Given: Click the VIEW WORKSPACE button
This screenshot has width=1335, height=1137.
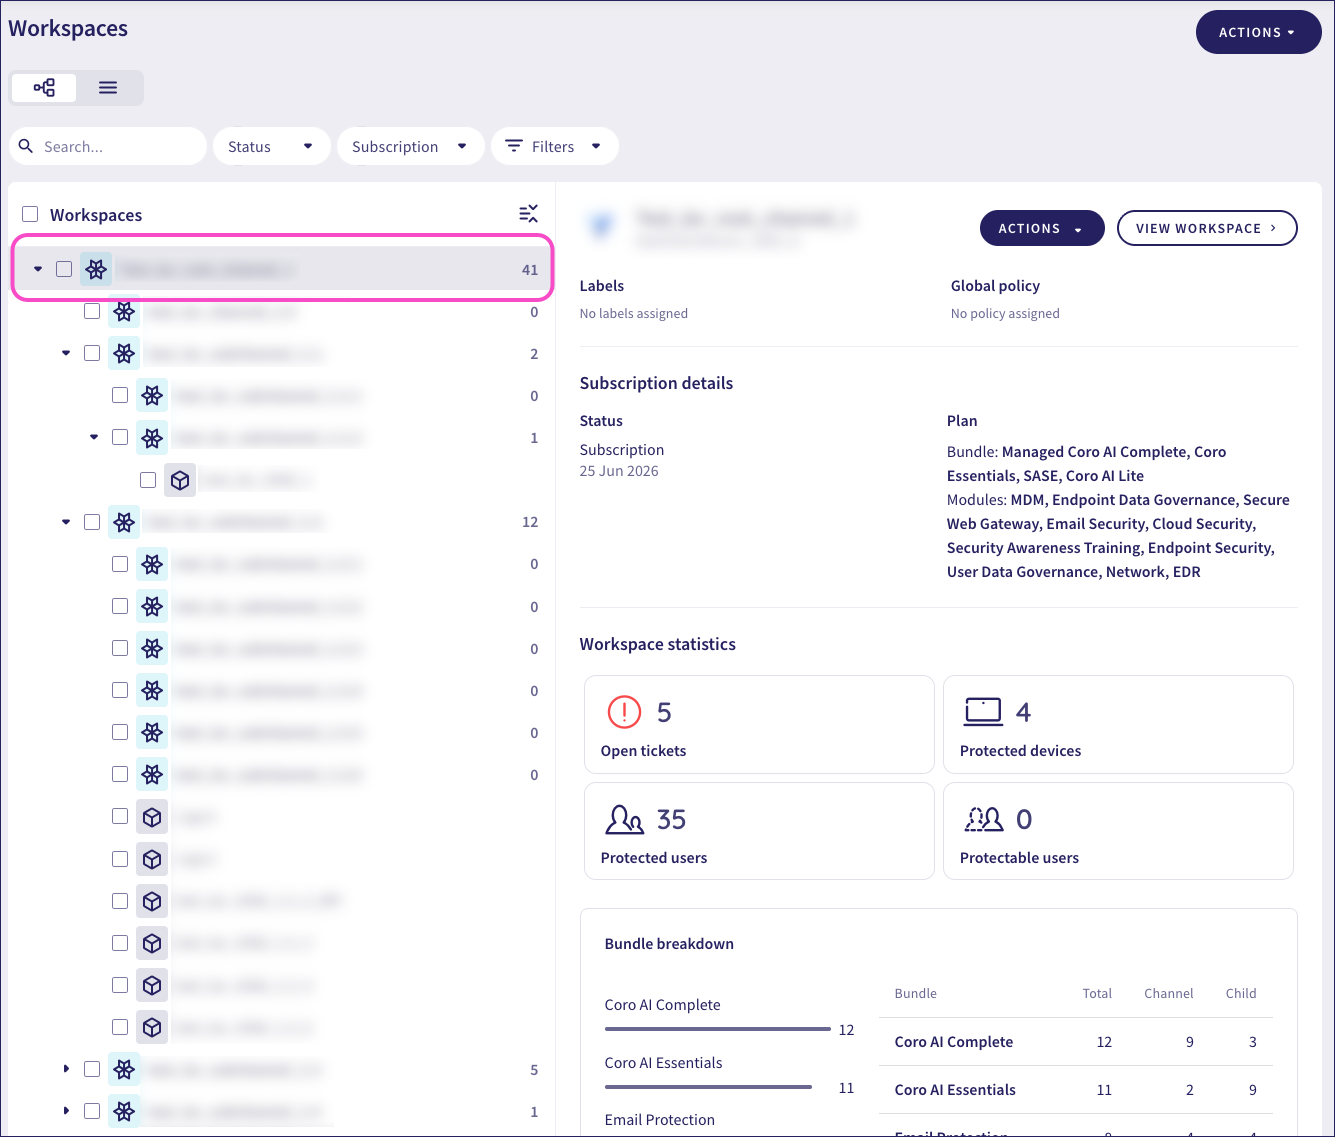Looking at the screenshot, I should click(1207, 228).
